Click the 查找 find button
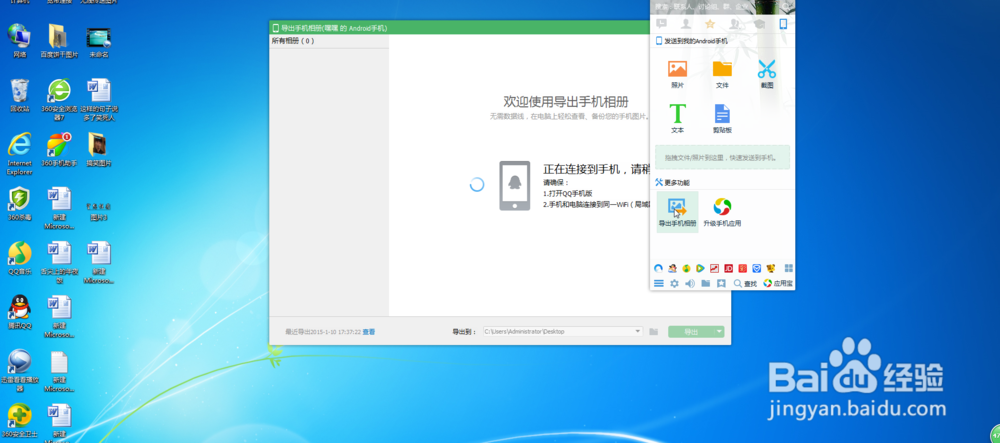Viewport: 1000px width, 443px height. coord(745,283)
